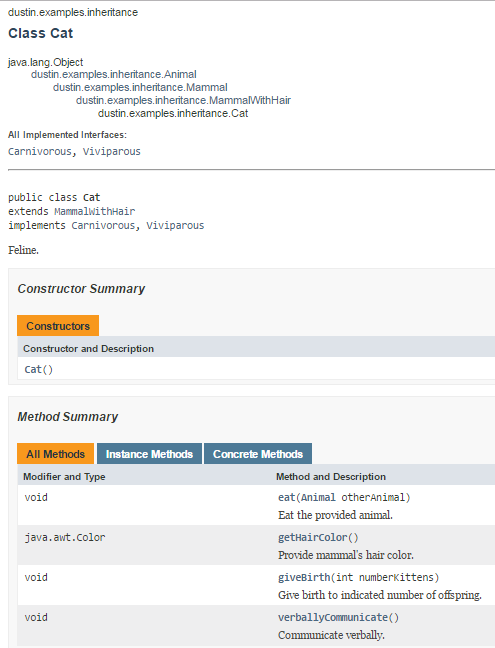Click the Method Summary heading
495x648 pixels.
pos(68,417)
